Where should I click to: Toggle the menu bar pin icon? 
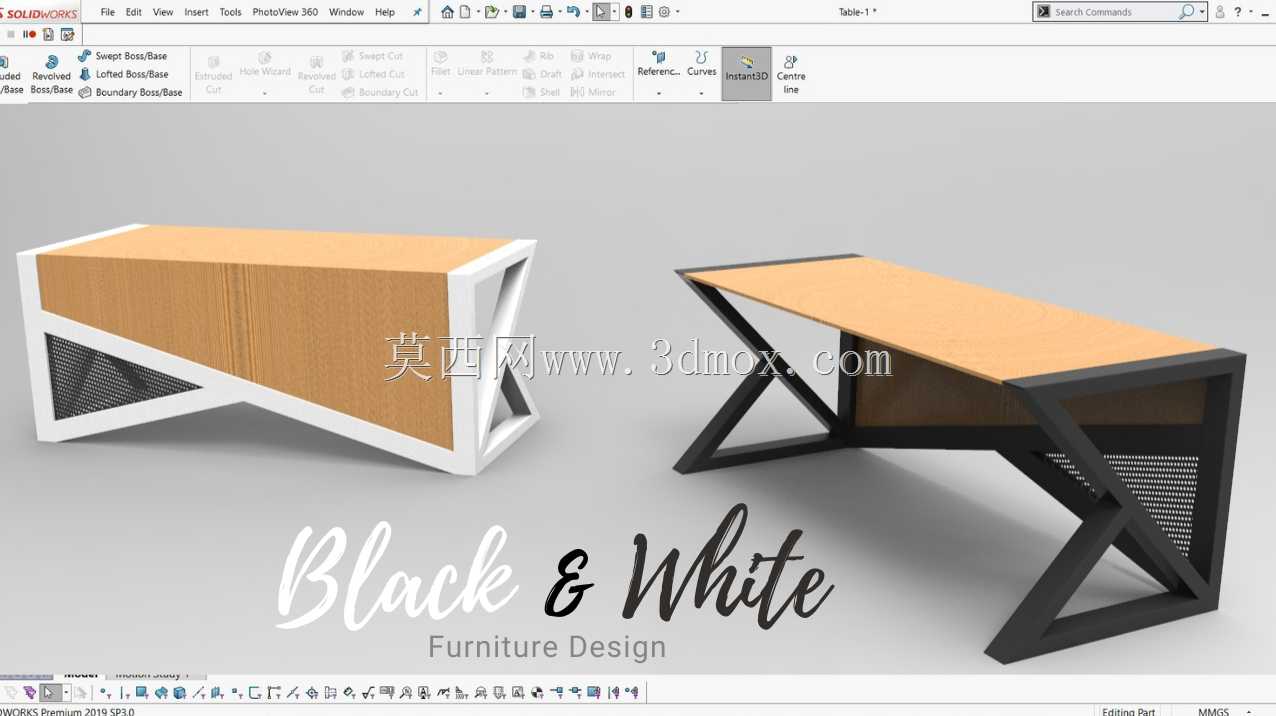(417, 12)
